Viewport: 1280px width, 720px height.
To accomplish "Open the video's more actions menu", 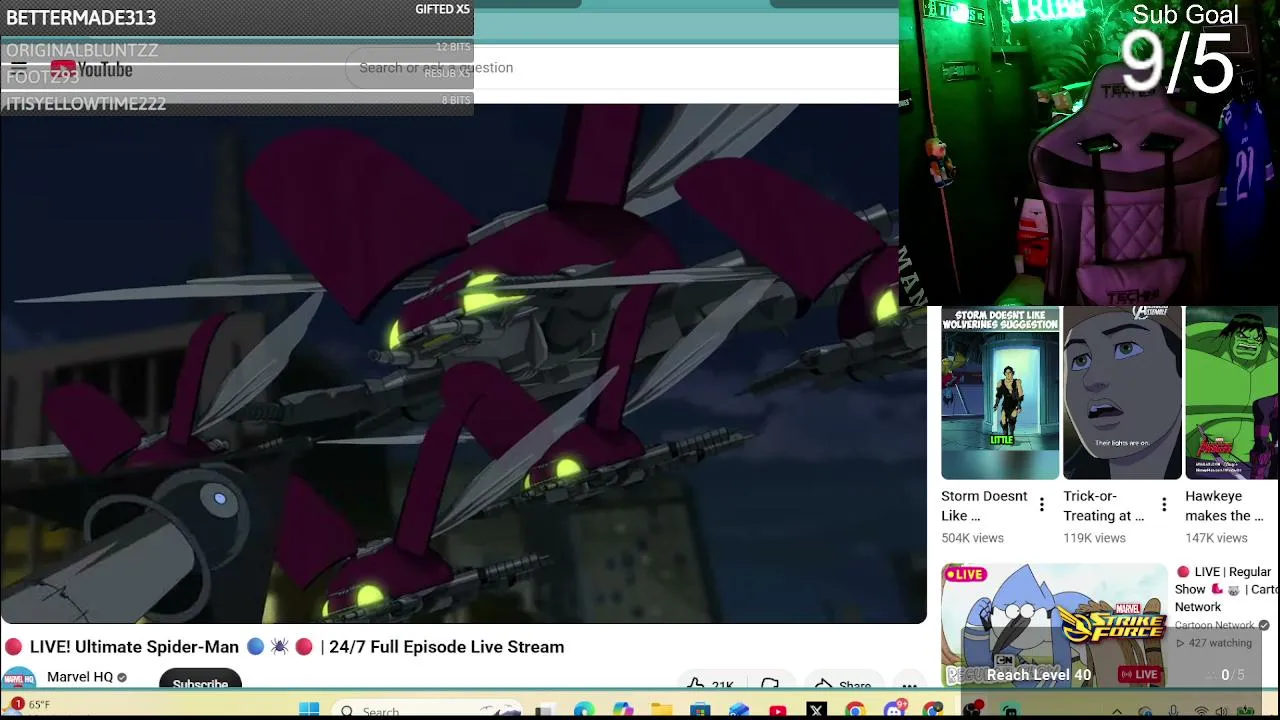I will [909, 685].
